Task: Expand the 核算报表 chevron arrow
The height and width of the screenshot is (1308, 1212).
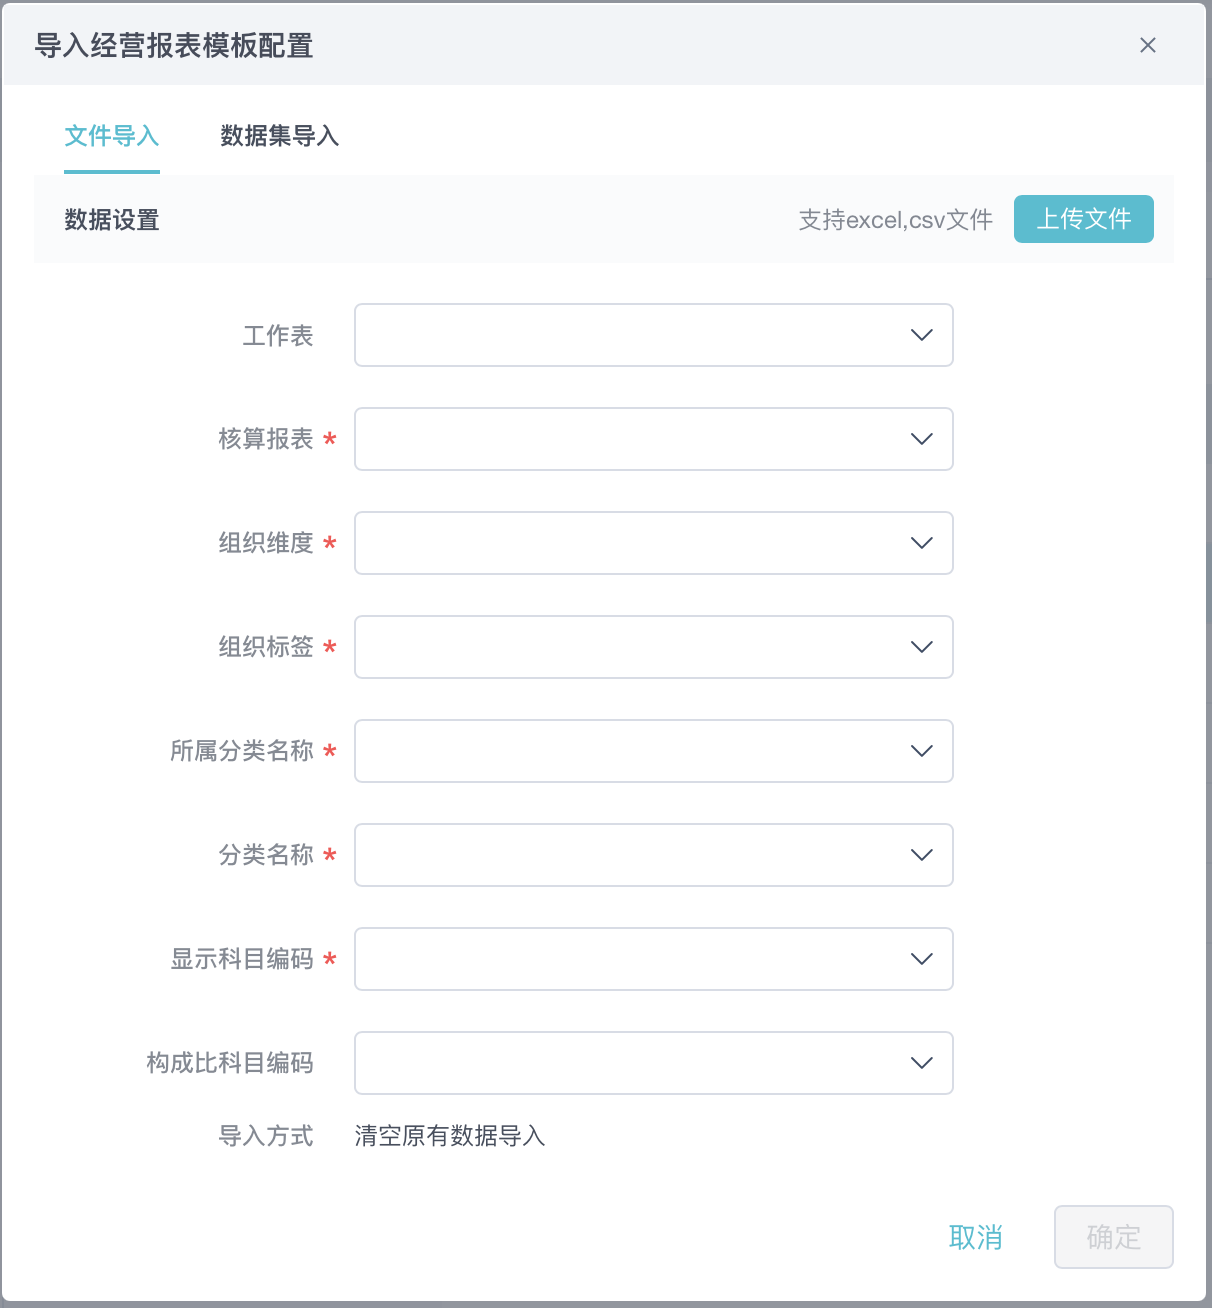Action: (x=922, y=439)
